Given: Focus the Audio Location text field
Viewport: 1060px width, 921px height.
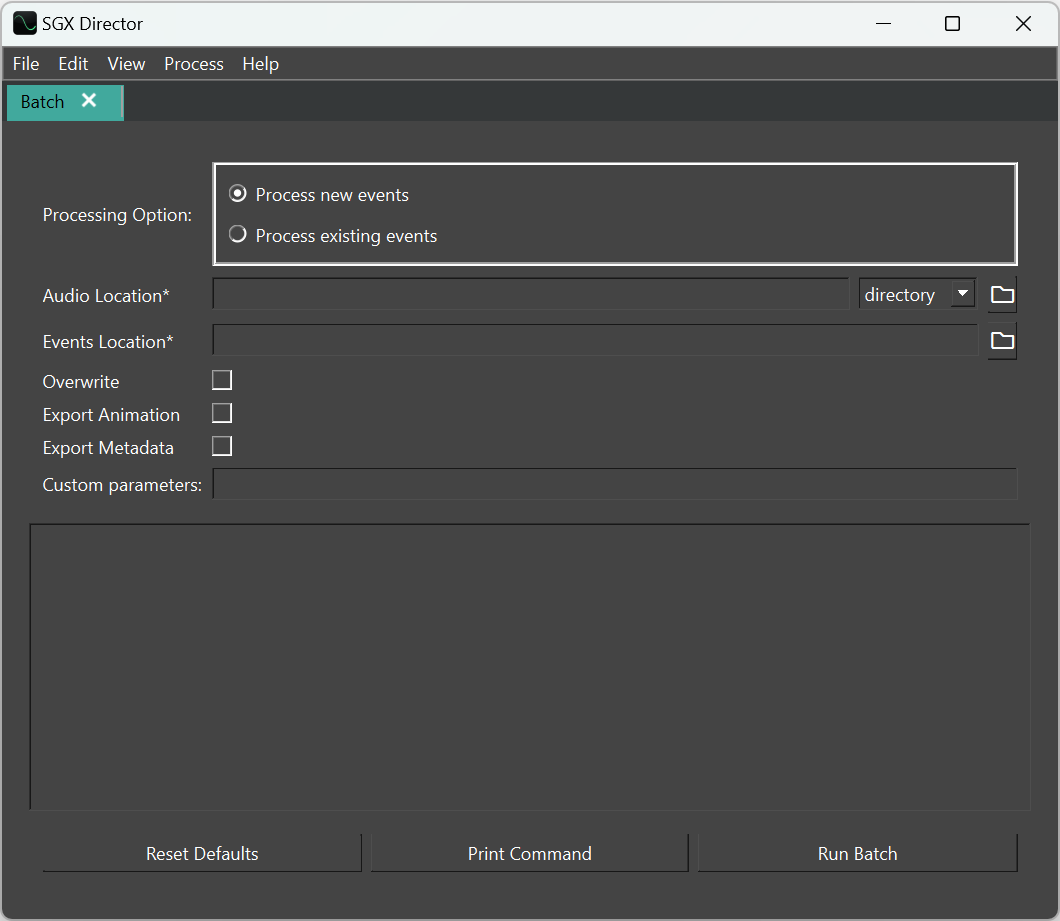Looking at the screenshot, I should 530,295.
